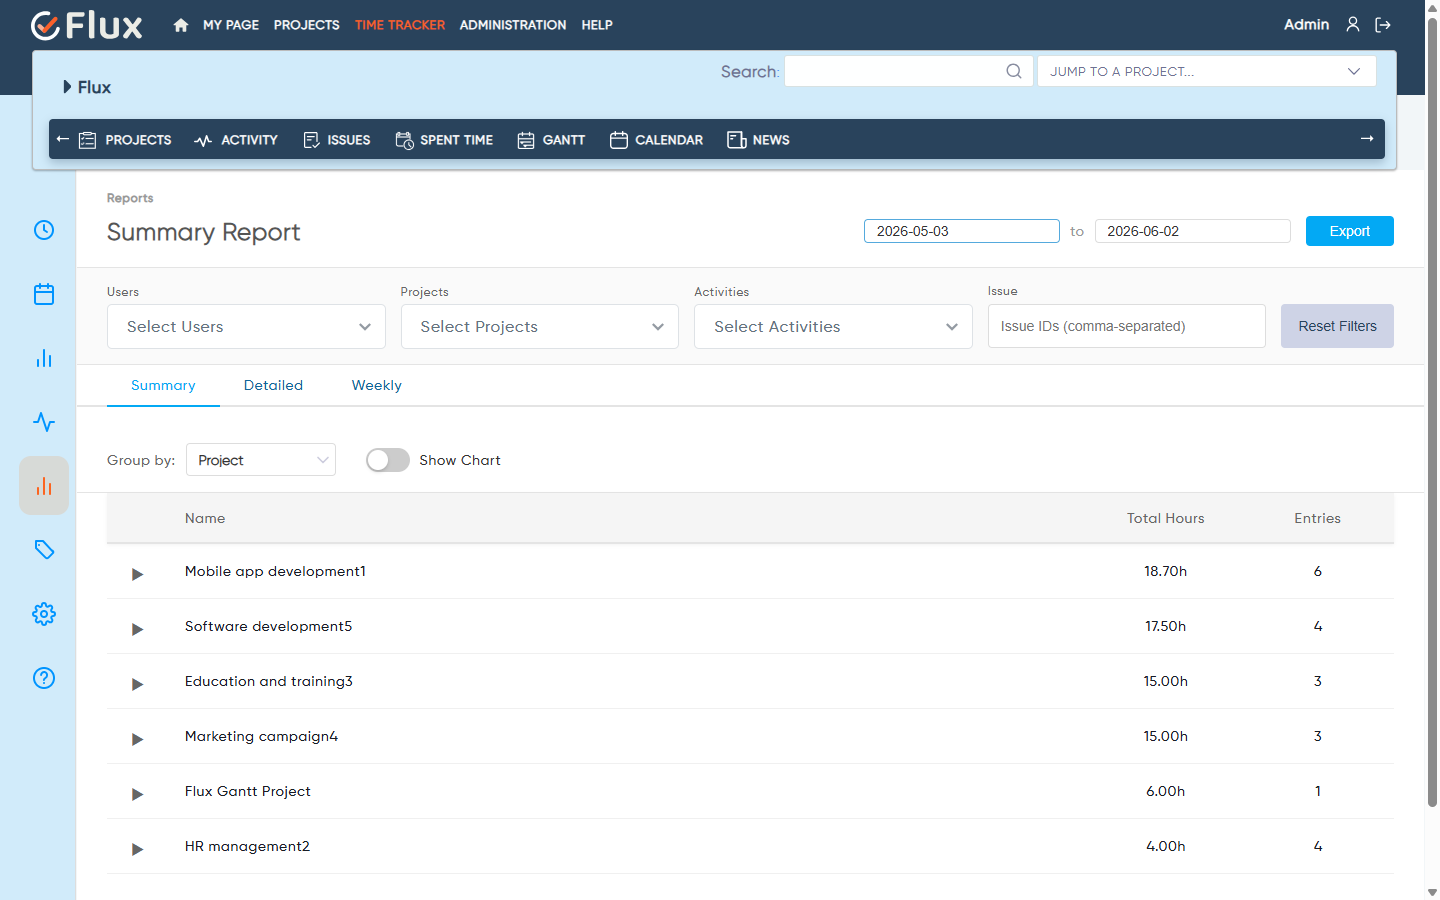1440x900 pixels.
Task: Click the Reports breadcrumb label
Action: tap(130, 198)
